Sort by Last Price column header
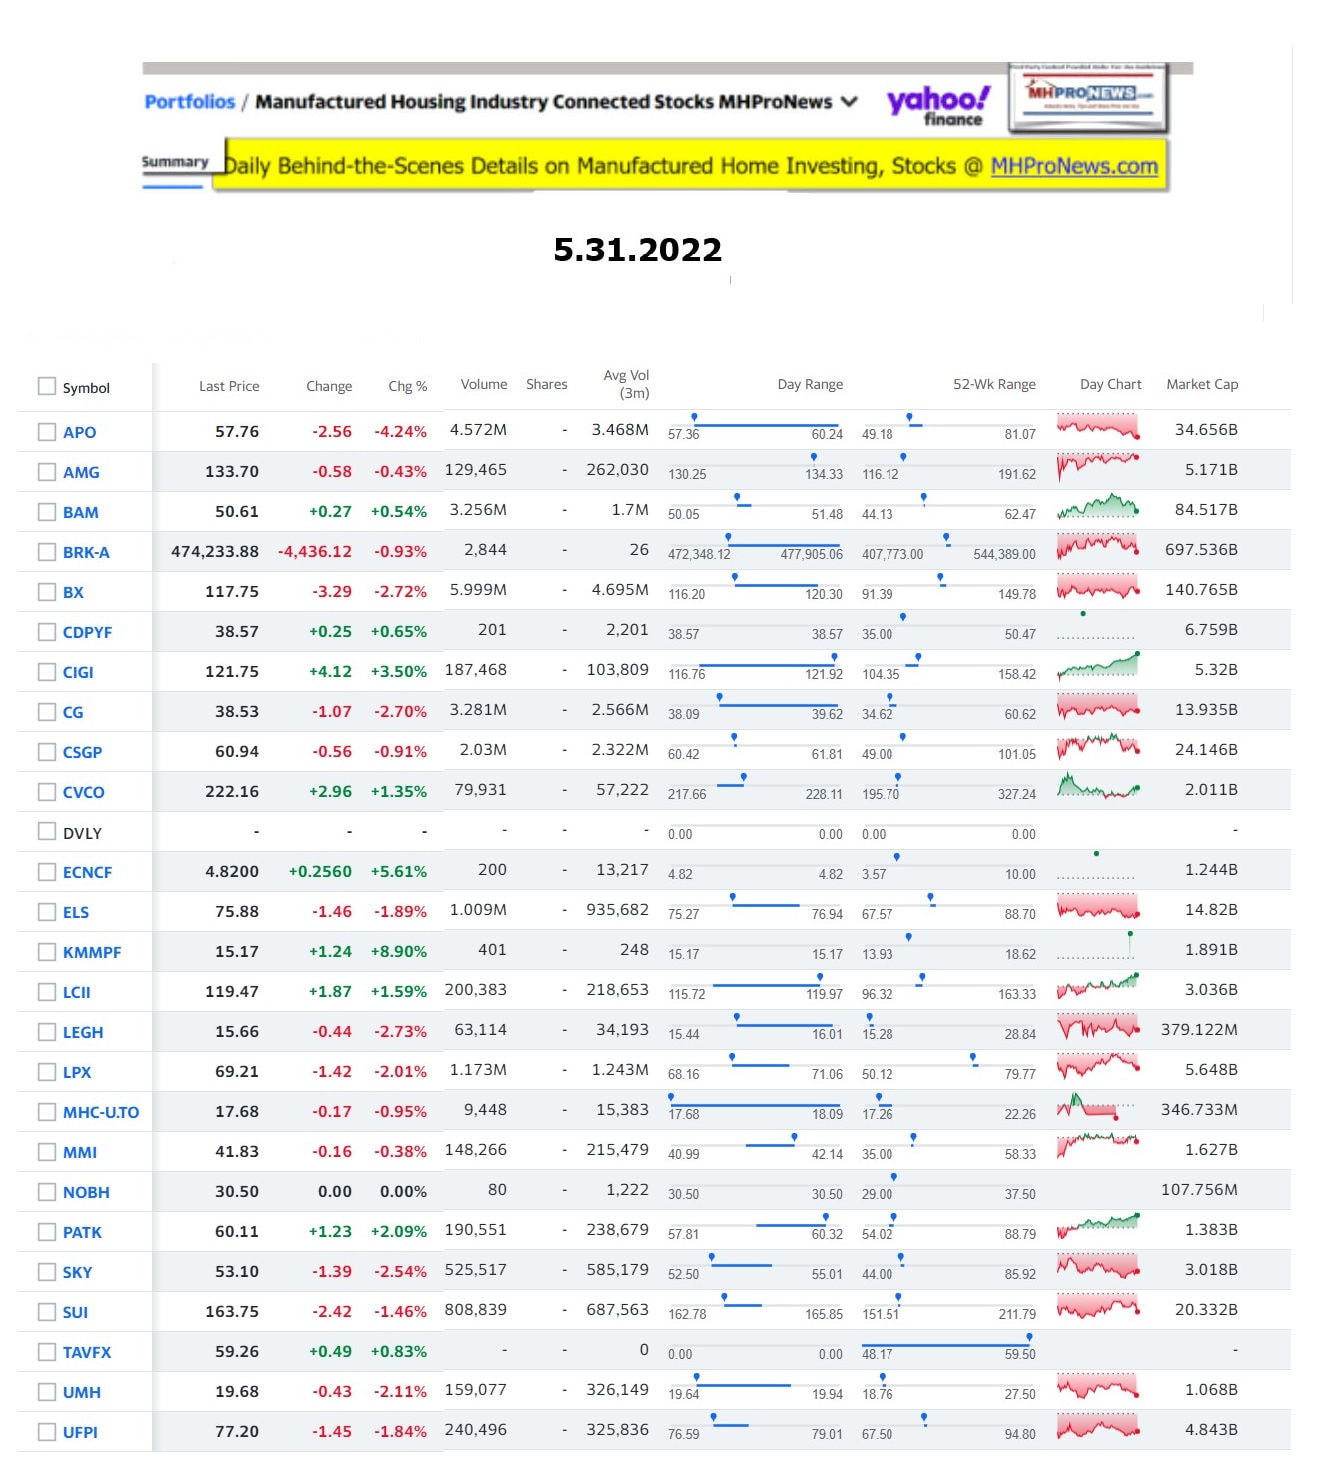Screen dimensions: 1333x1464 coord(229,386)
